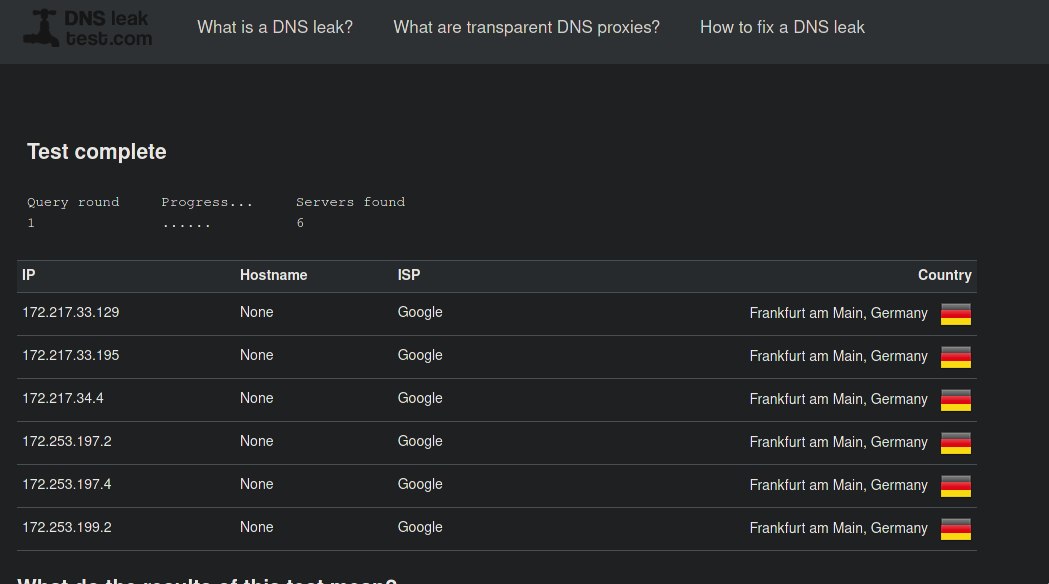
Task: Click the DNS leak test.com site title
Action: pyautogui.click(x=108, y=28)
